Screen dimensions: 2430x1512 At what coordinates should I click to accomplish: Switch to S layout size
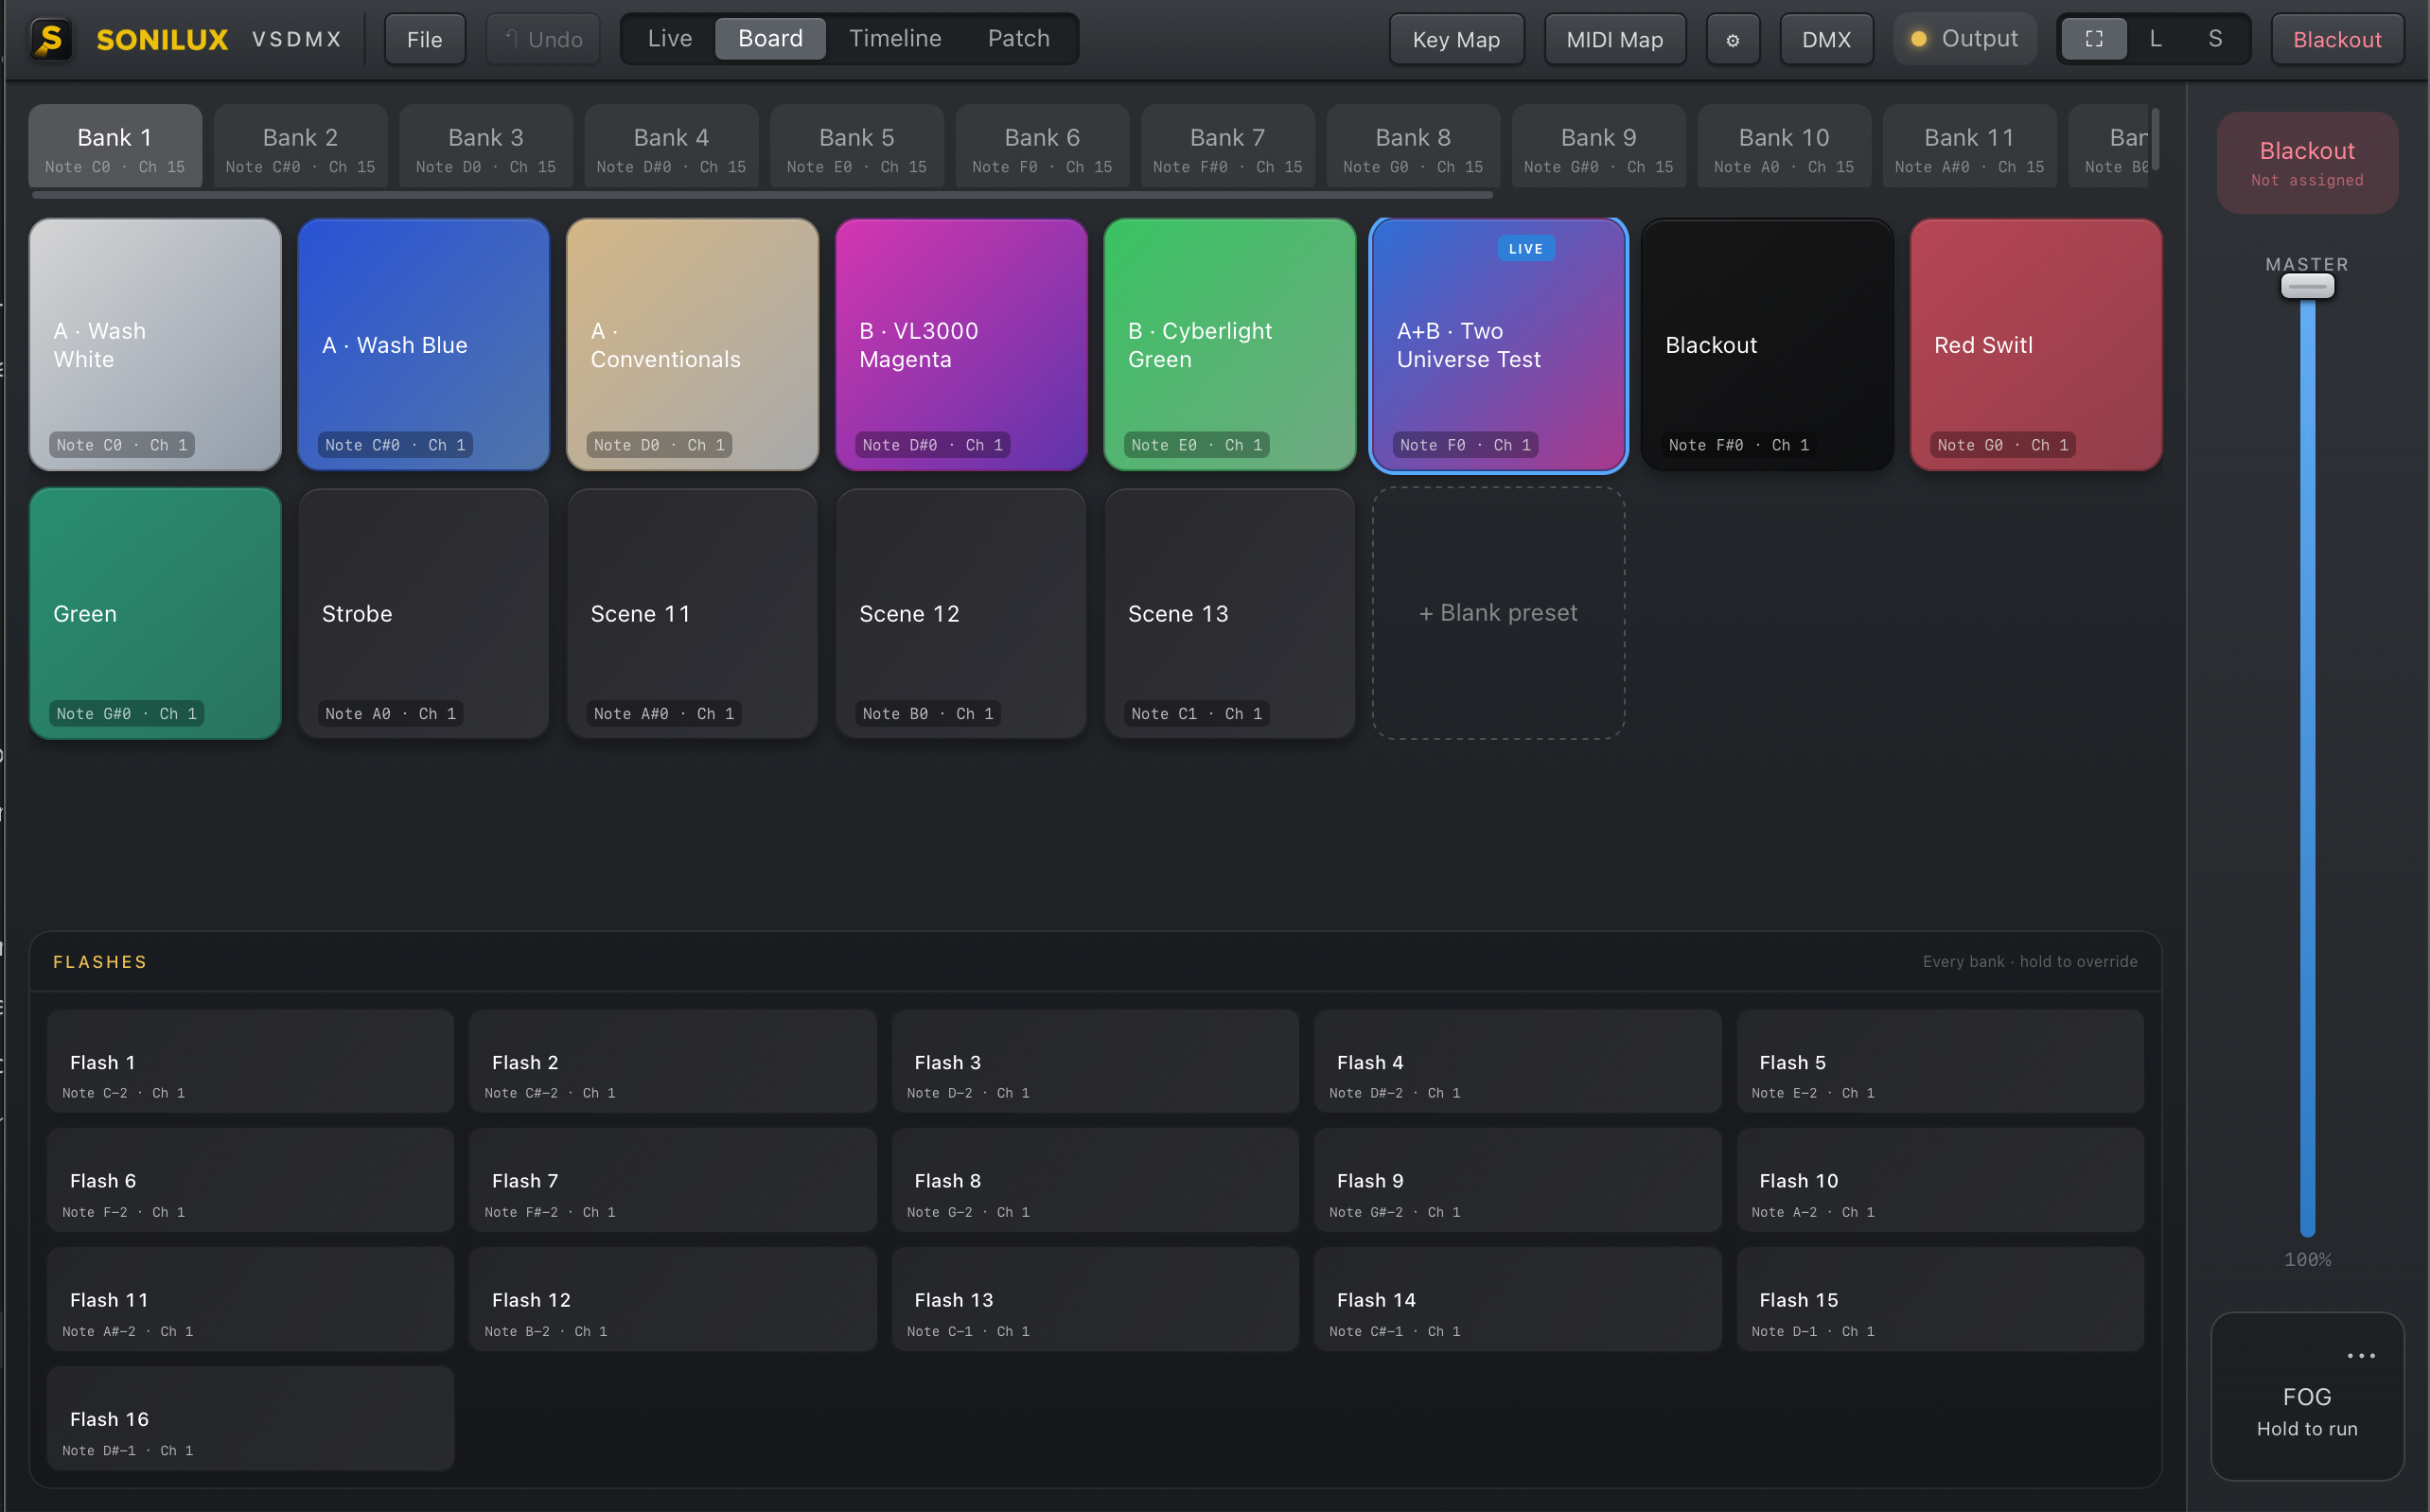(x=2215, y=39)
